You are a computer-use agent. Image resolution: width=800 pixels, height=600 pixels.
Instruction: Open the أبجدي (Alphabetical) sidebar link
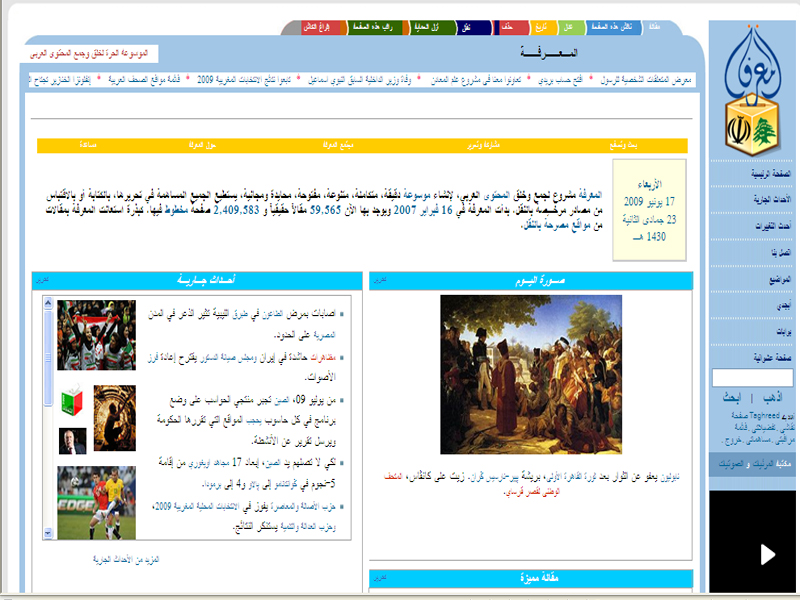coord(784,306)
